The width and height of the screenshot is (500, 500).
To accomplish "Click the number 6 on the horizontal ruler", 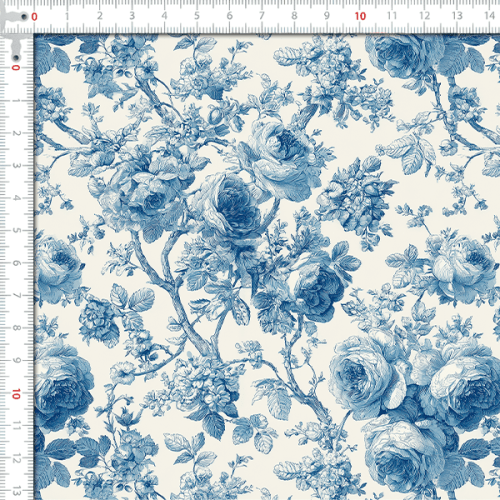I will (x=229, y=16).
